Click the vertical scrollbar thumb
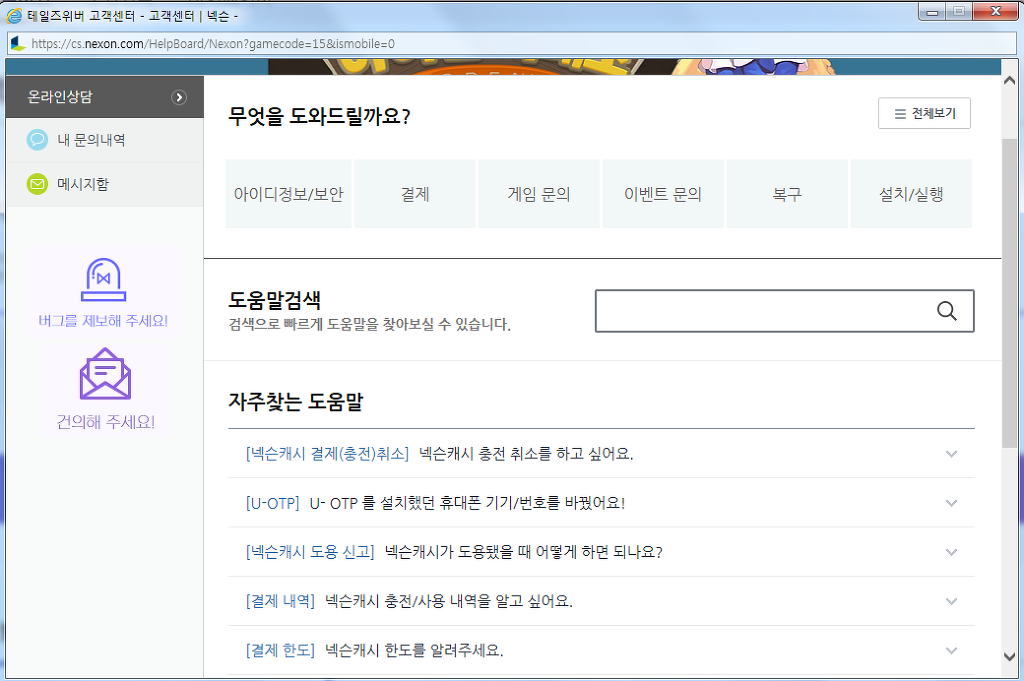The image size is (1024, 681). click(x=1009, y=293)
